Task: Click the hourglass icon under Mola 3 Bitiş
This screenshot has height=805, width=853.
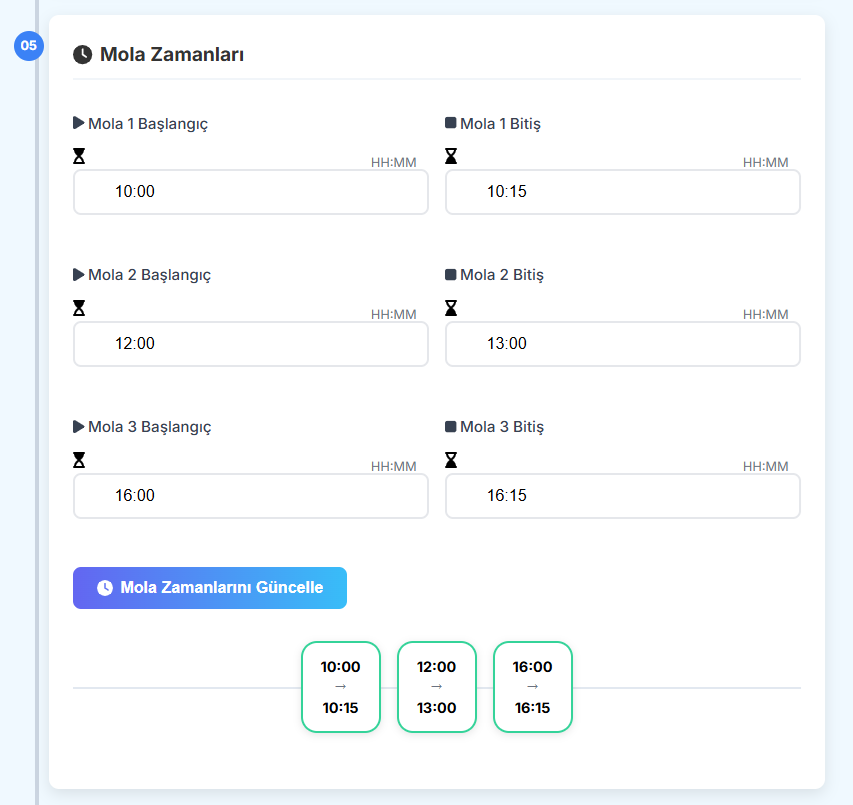Action: coord(451,460)
